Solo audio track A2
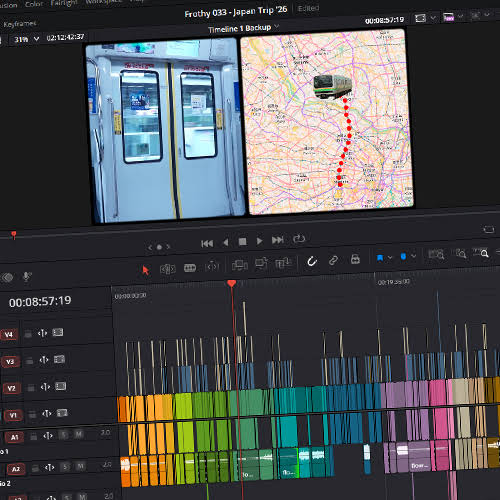The width and height of the screenshot is (500, 500). (x=66, y=467)
